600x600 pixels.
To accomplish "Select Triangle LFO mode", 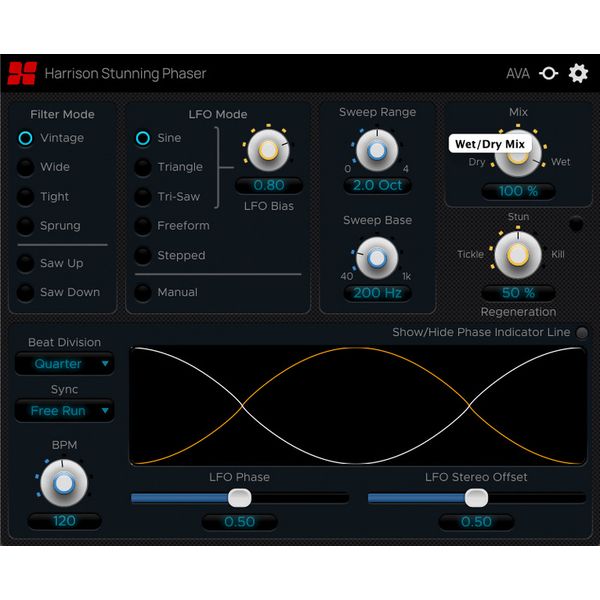I will click(x=143, y=167).
